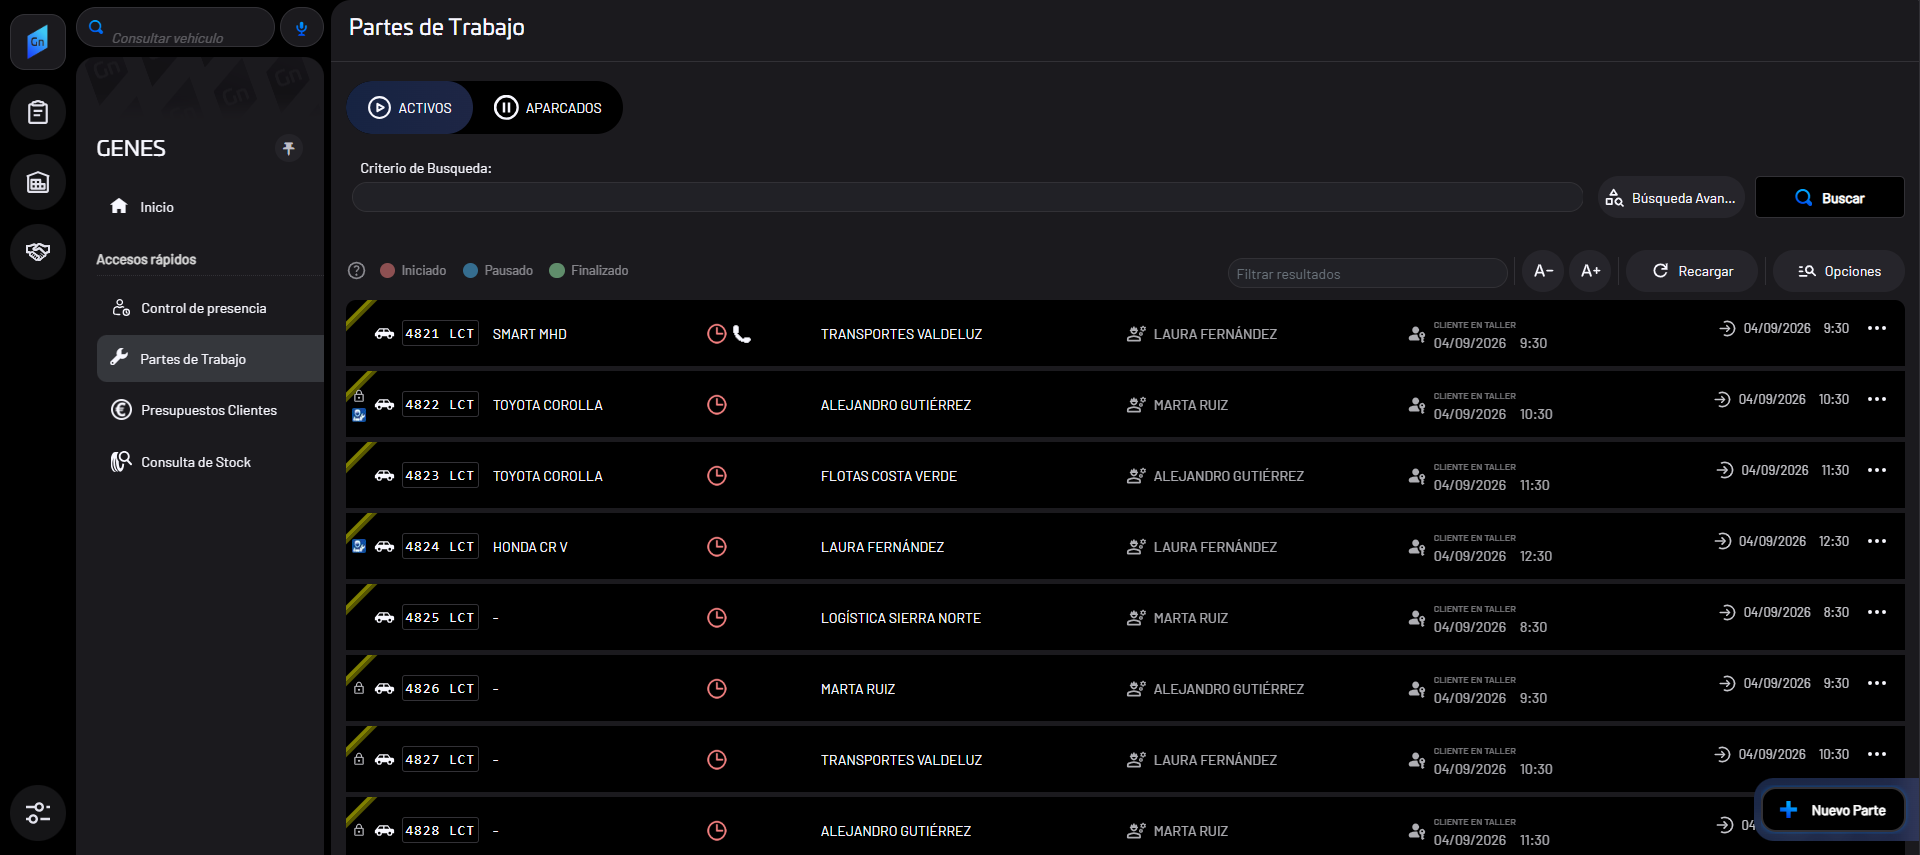This screenshot has height=855, width=1920.
Task: Open the more options menu for order 4826
Action: [x=1877, y=683]
